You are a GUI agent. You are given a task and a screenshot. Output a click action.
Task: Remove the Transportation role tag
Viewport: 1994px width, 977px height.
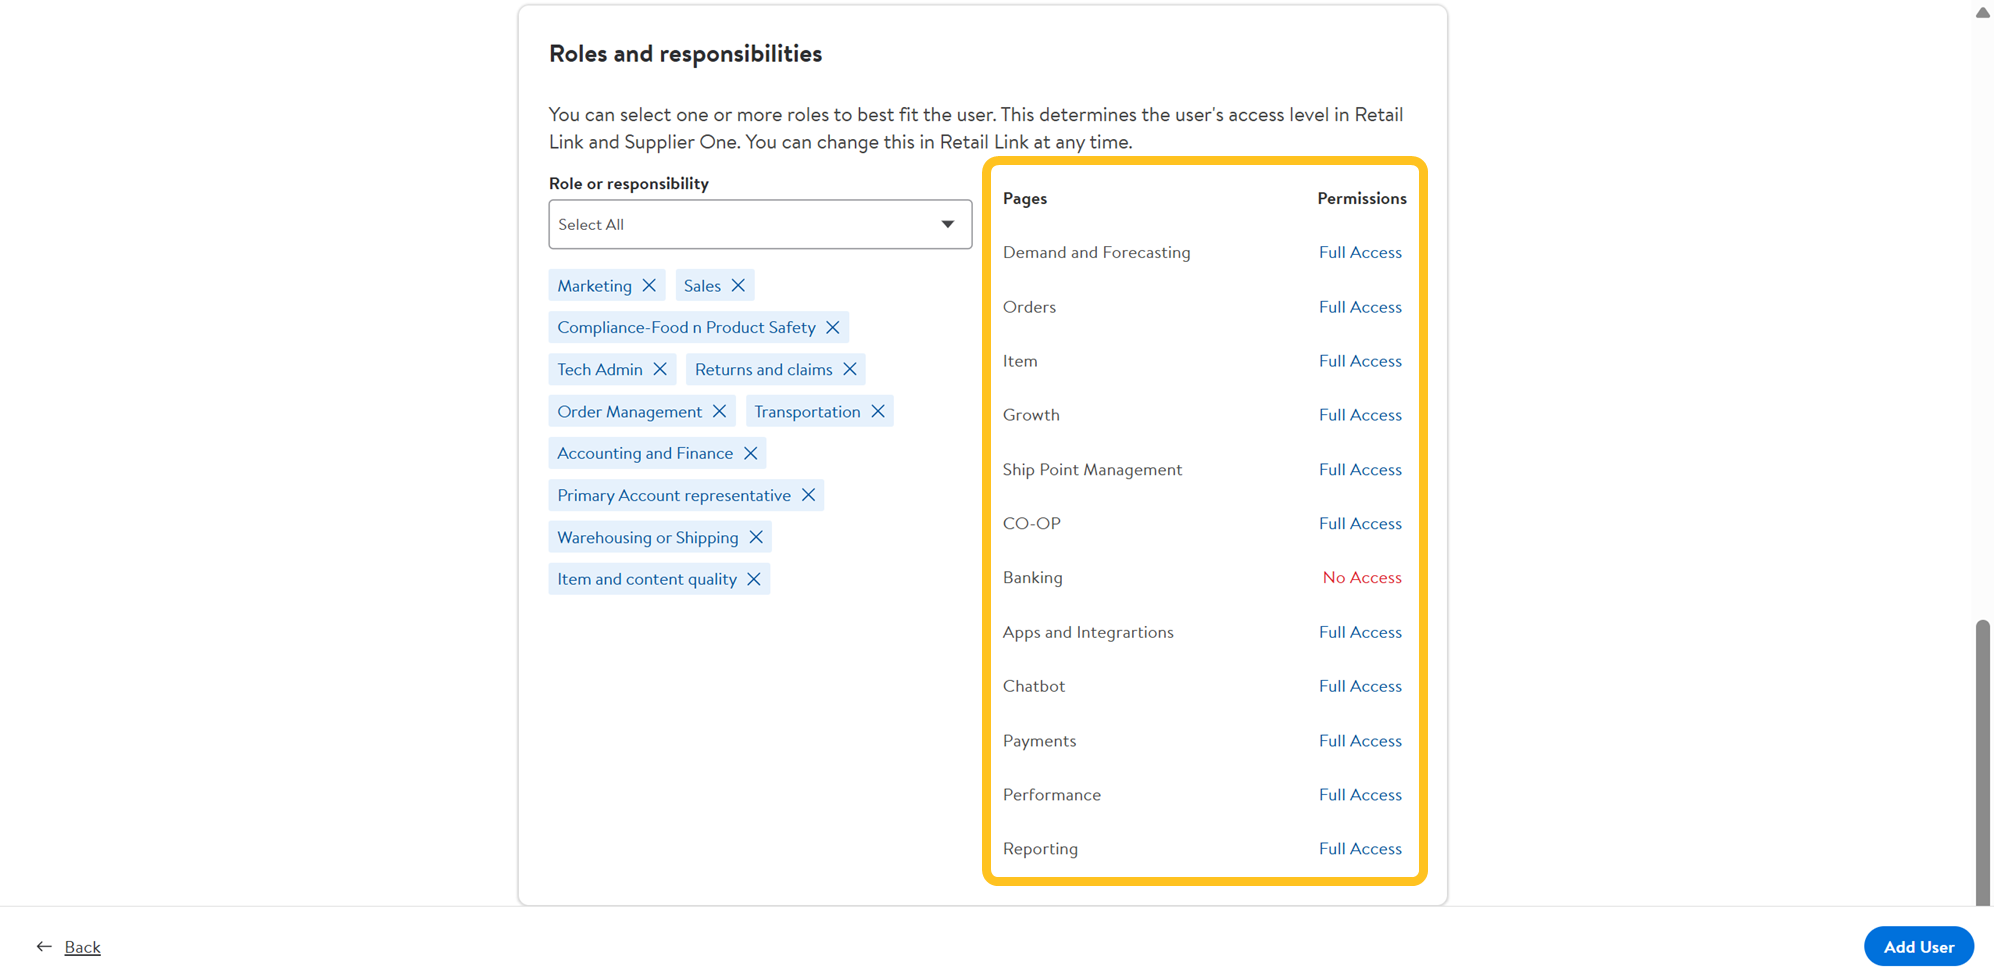coord(878,412)
